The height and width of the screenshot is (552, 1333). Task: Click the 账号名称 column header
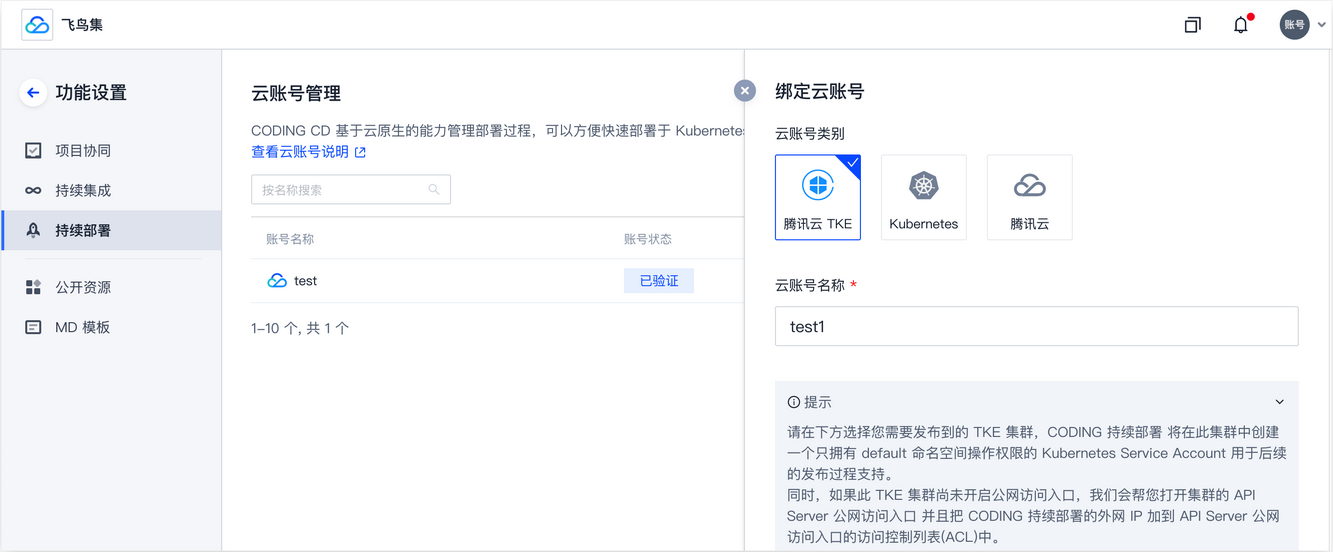click(x=290, y=239)
